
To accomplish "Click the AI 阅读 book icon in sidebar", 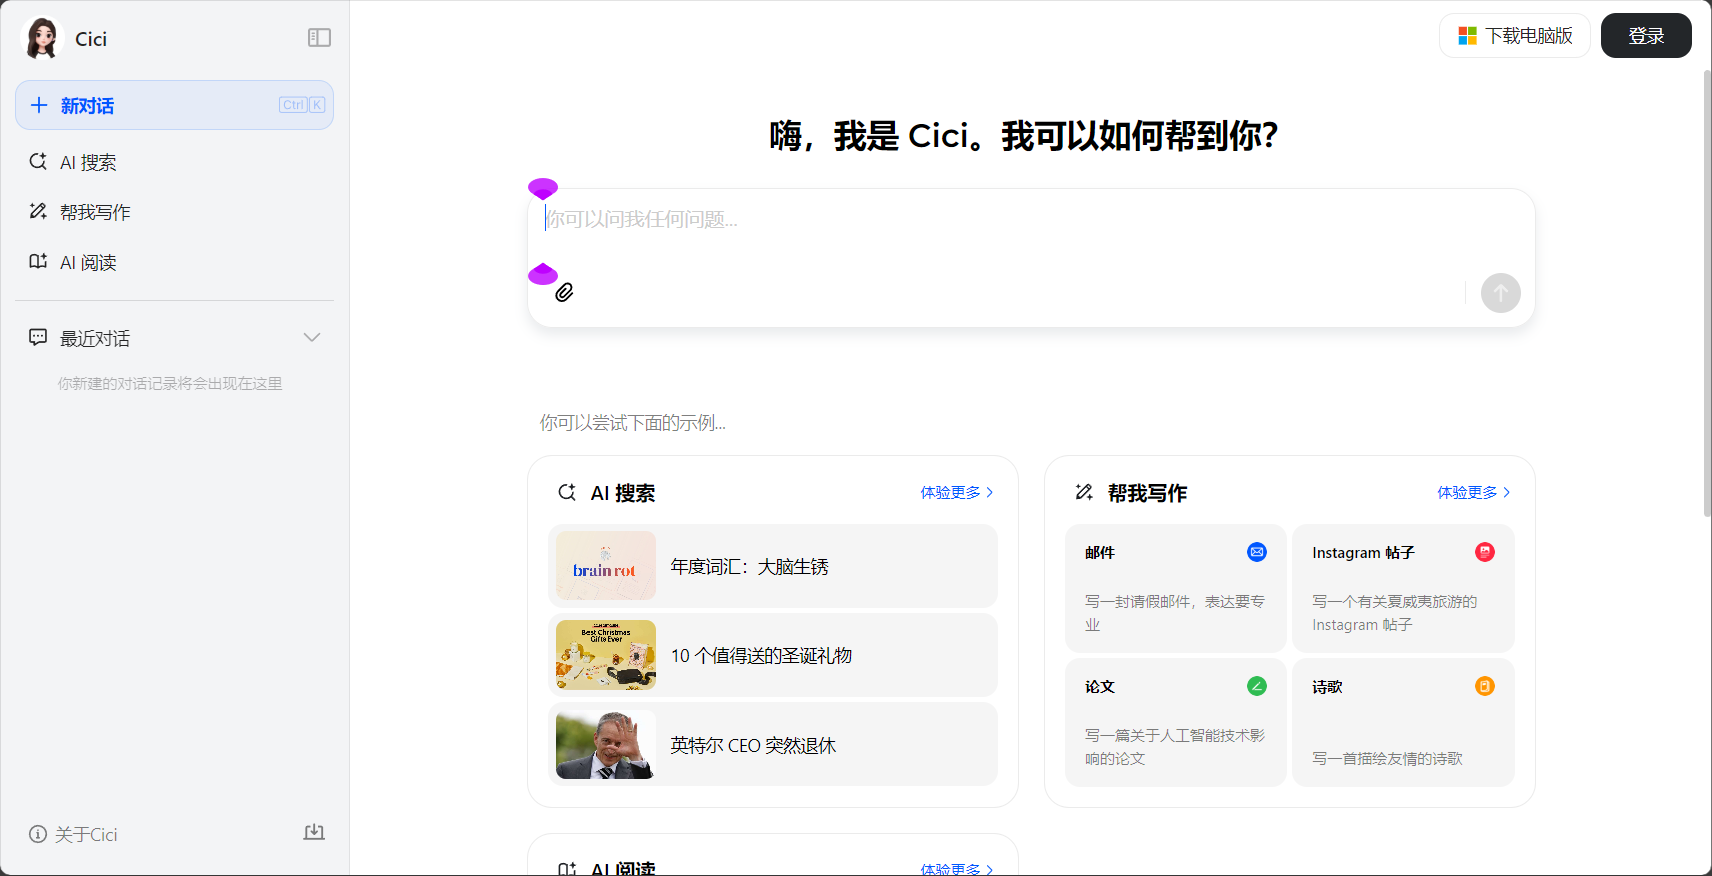I will [x=38, y=261].
